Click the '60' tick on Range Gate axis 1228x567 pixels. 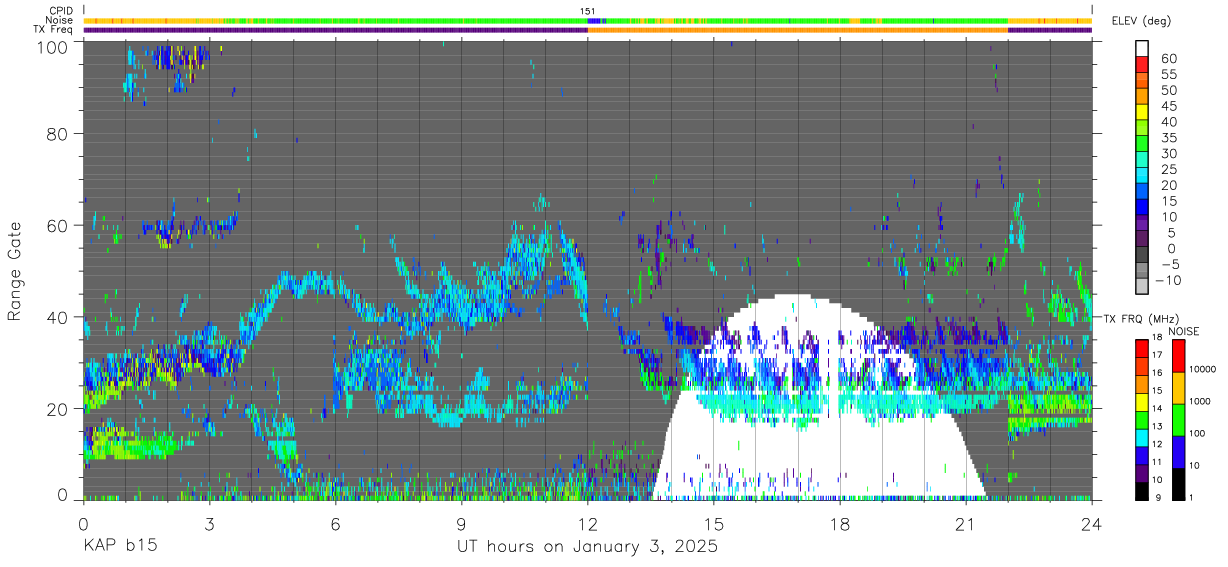pyautogui.click(x=59, y=225)
